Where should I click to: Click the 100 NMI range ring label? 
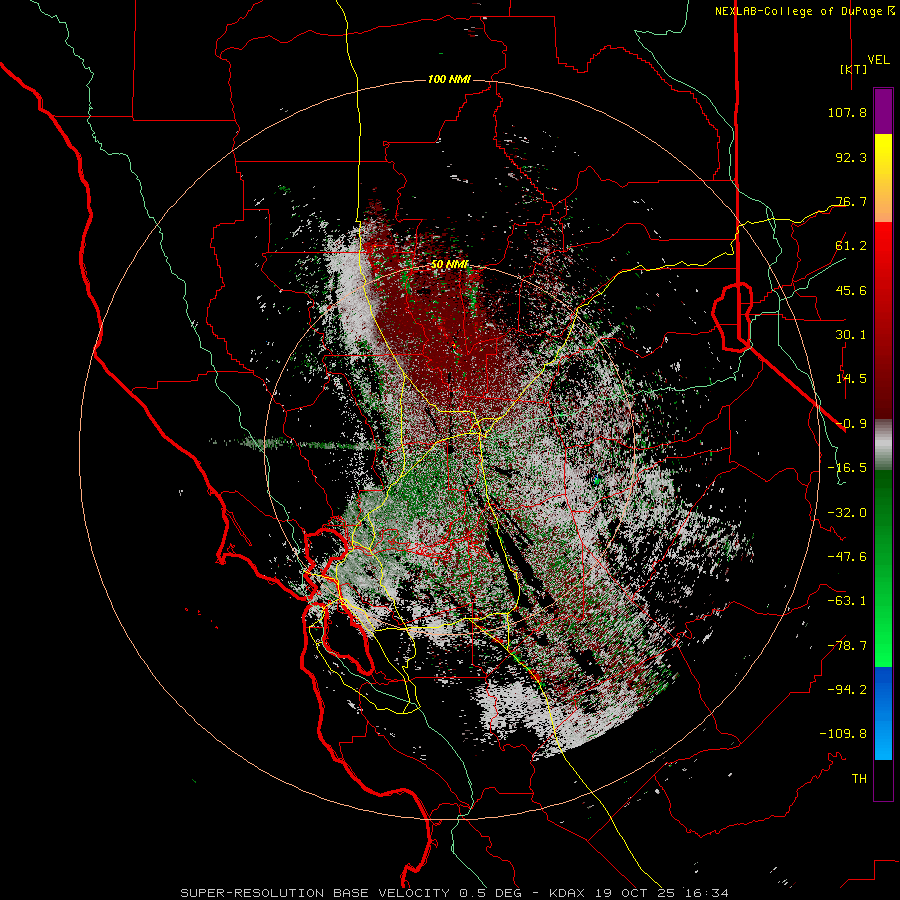click(x=449, y=79)
